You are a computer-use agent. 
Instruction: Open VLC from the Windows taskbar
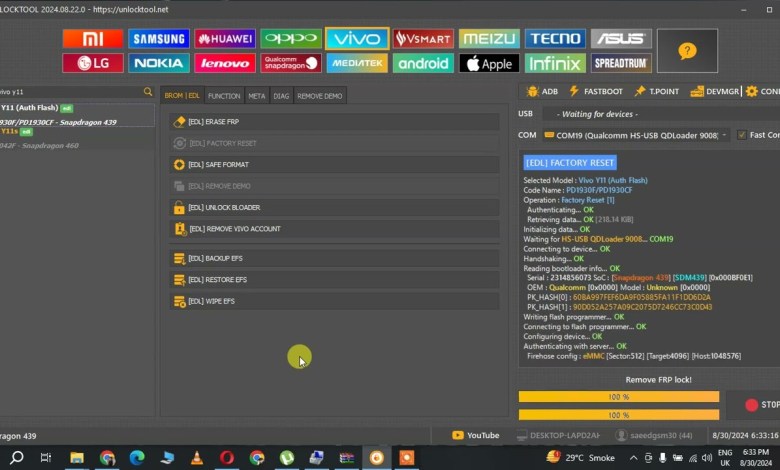[197, 458]
